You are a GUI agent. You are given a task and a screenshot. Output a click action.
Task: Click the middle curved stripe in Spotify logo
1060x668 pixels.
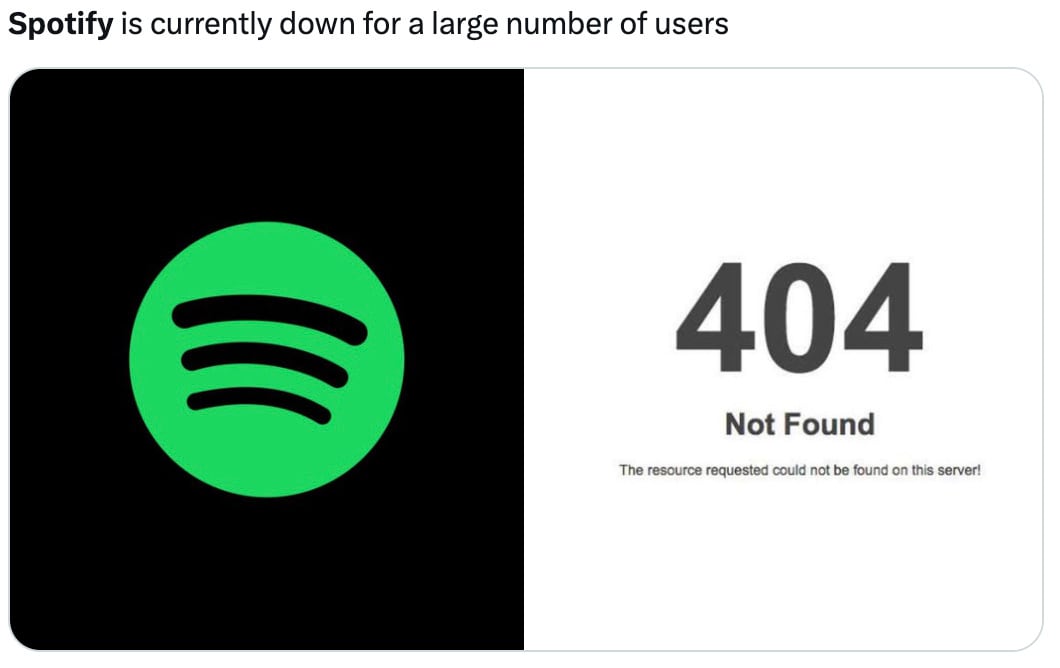263,362
